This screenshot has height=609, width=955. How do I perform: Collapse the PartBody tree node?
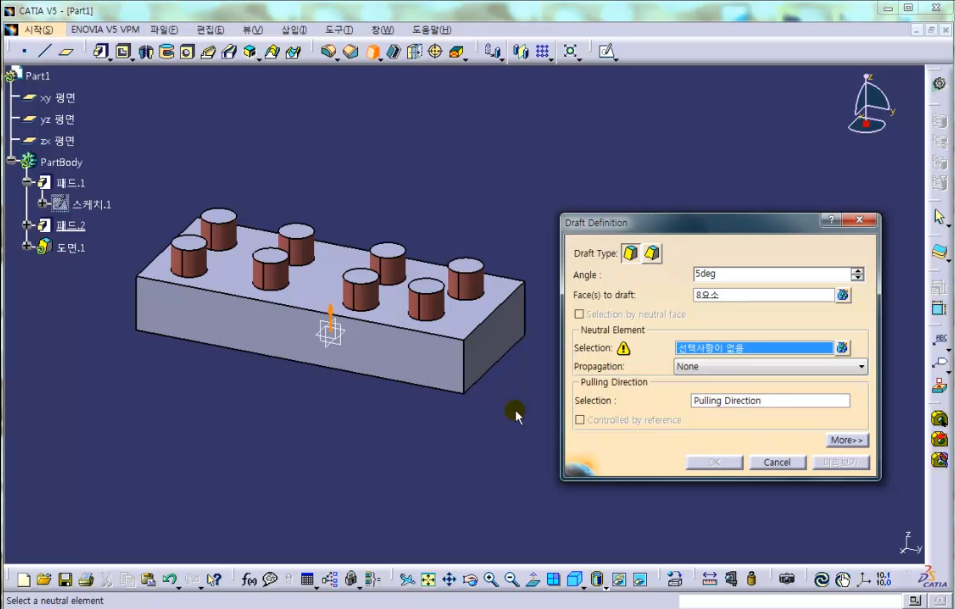[x=11, y=161]
